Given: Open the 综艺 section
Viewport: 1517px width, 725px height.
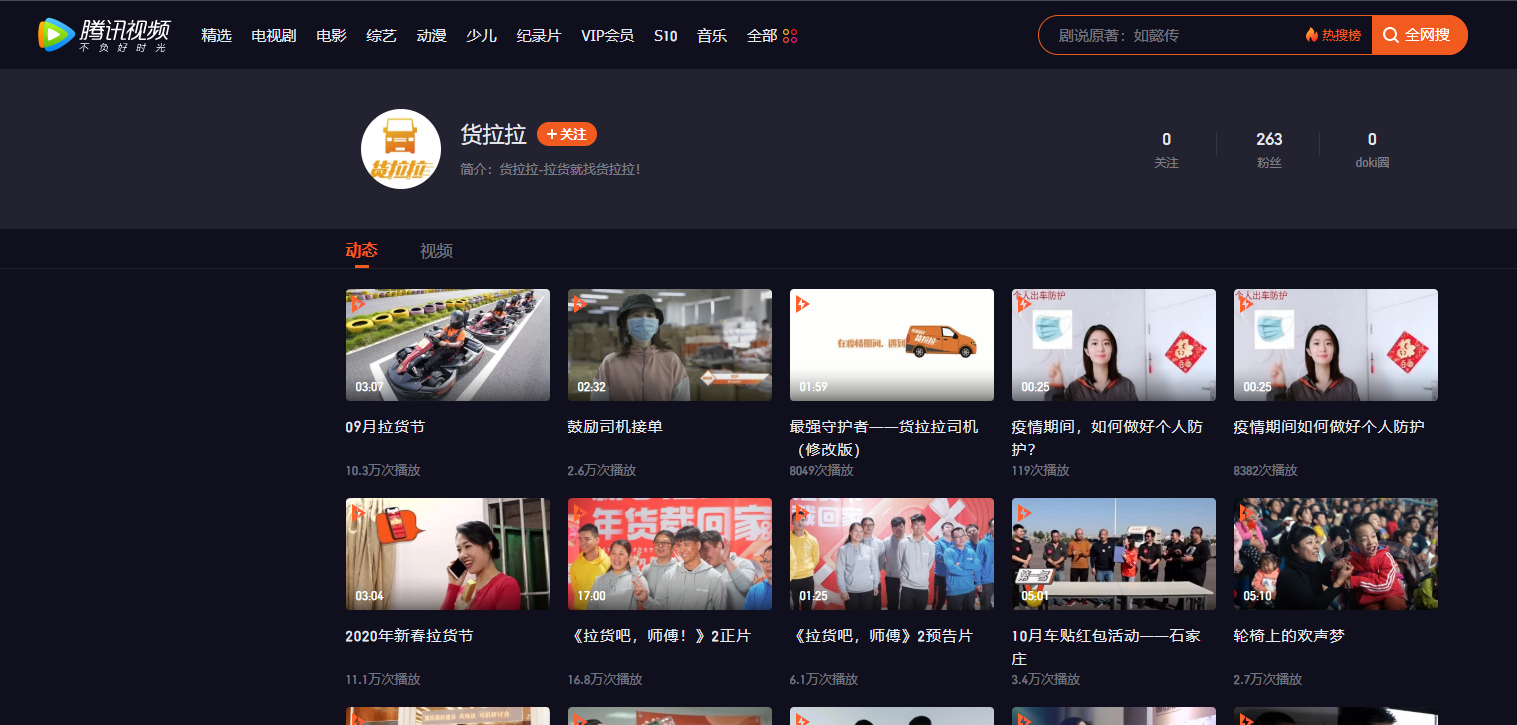Looking at the screenshot, I should [x=381, y=34].
